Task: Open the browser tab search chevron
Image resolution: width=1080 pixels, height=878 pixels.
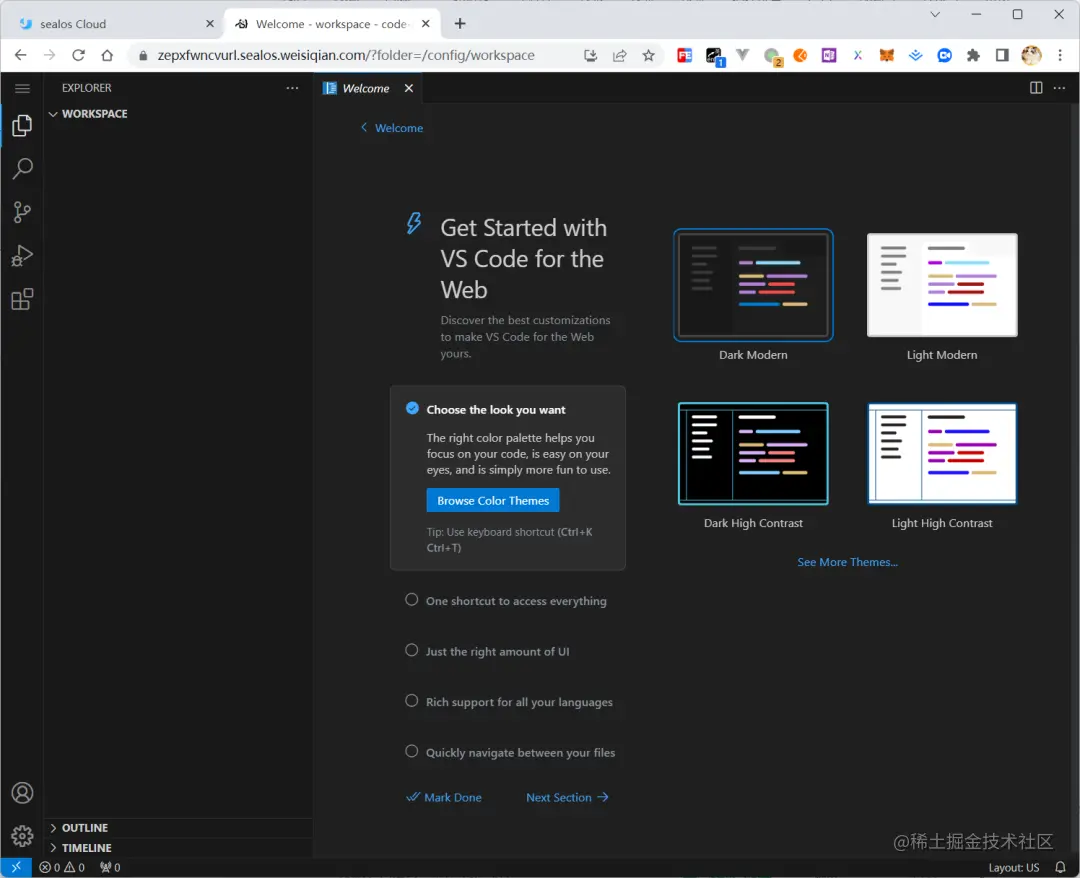Action: pyautogui.click(x=935, y=14)
